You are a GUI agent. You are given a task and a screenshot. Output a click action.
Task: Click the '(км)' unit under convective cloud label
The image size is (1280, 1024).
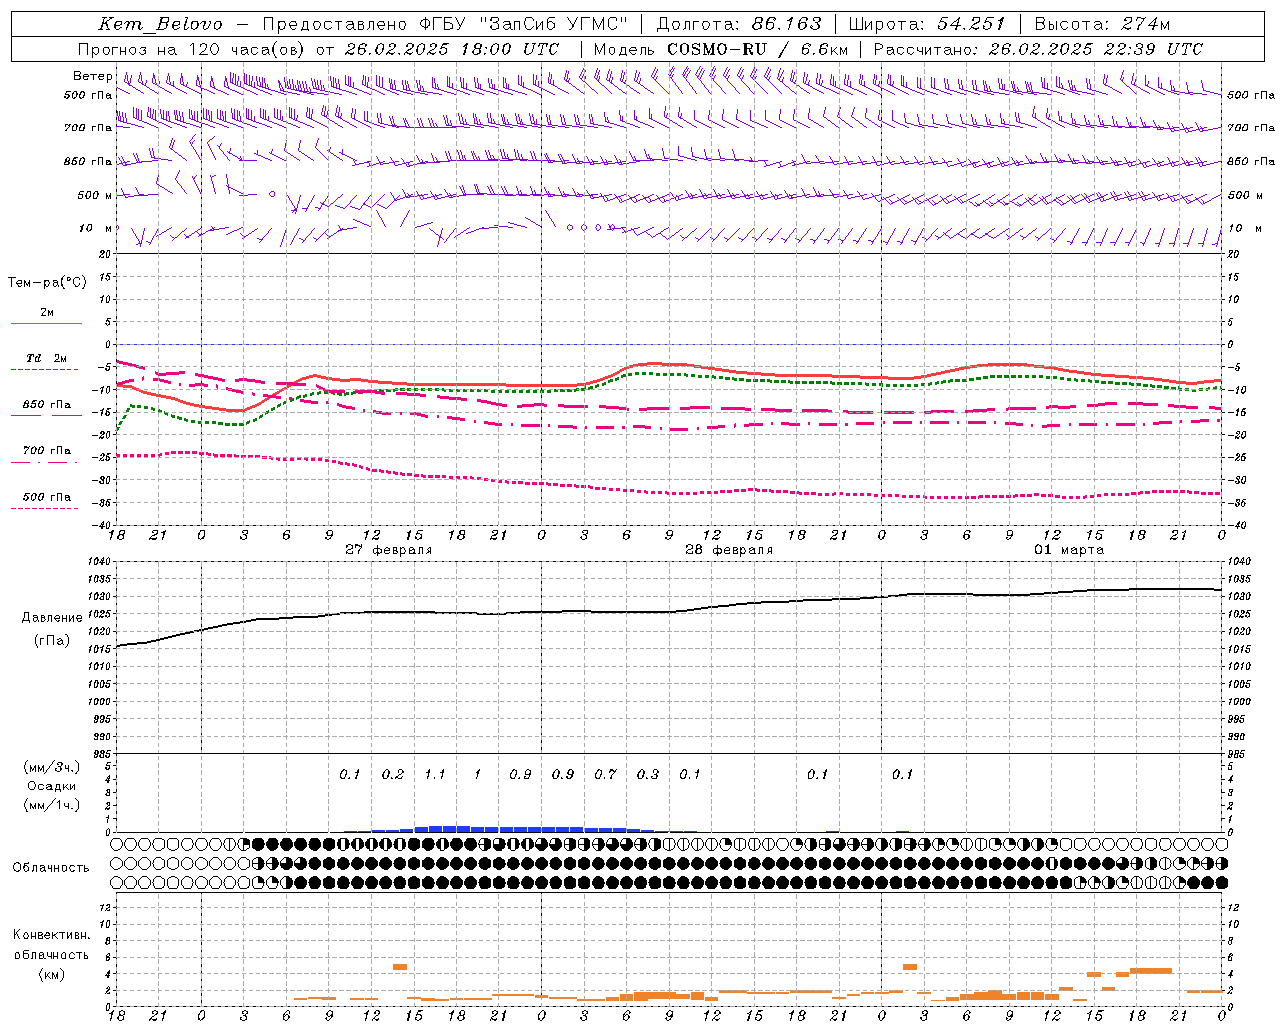[51, 974]
